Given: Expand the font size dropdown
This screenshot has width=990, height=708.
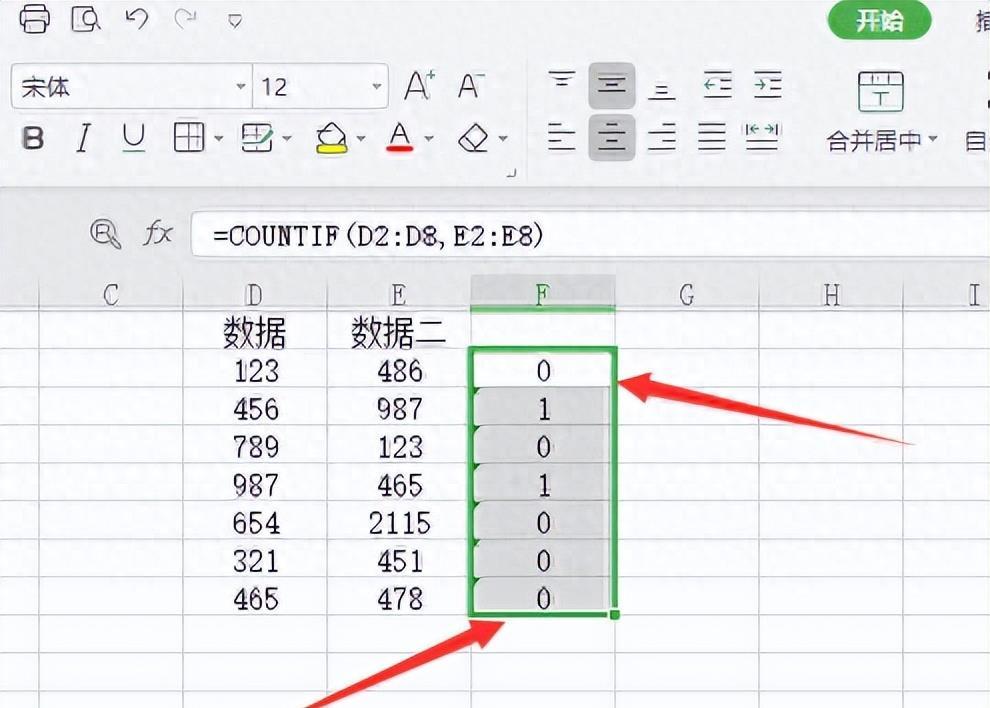Looking at the screenshot, I should click(x=375, y=87).
